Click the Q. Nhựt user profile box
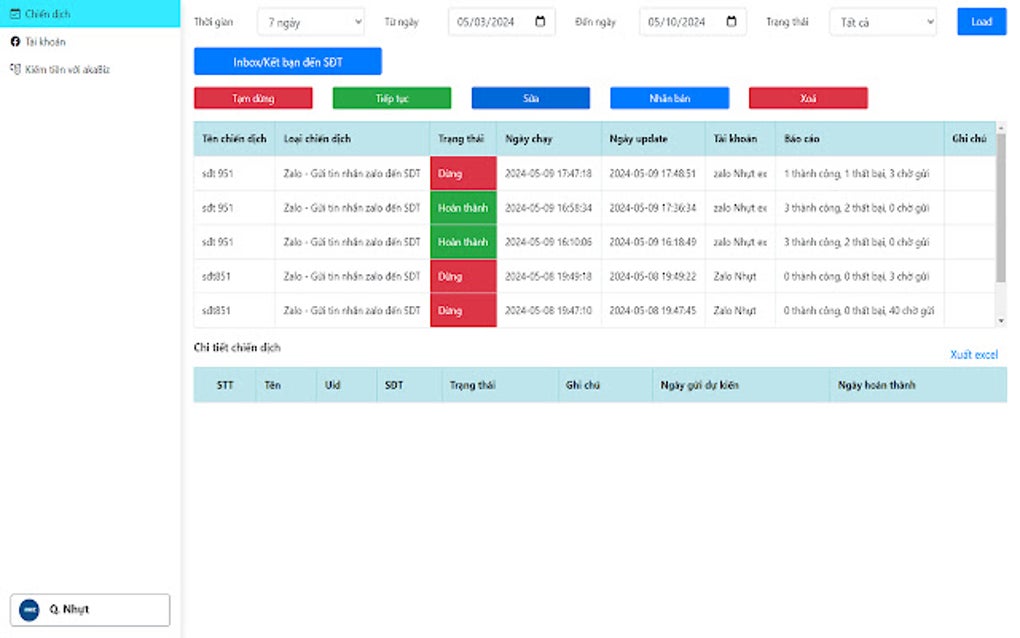 [x=90, y=610]
